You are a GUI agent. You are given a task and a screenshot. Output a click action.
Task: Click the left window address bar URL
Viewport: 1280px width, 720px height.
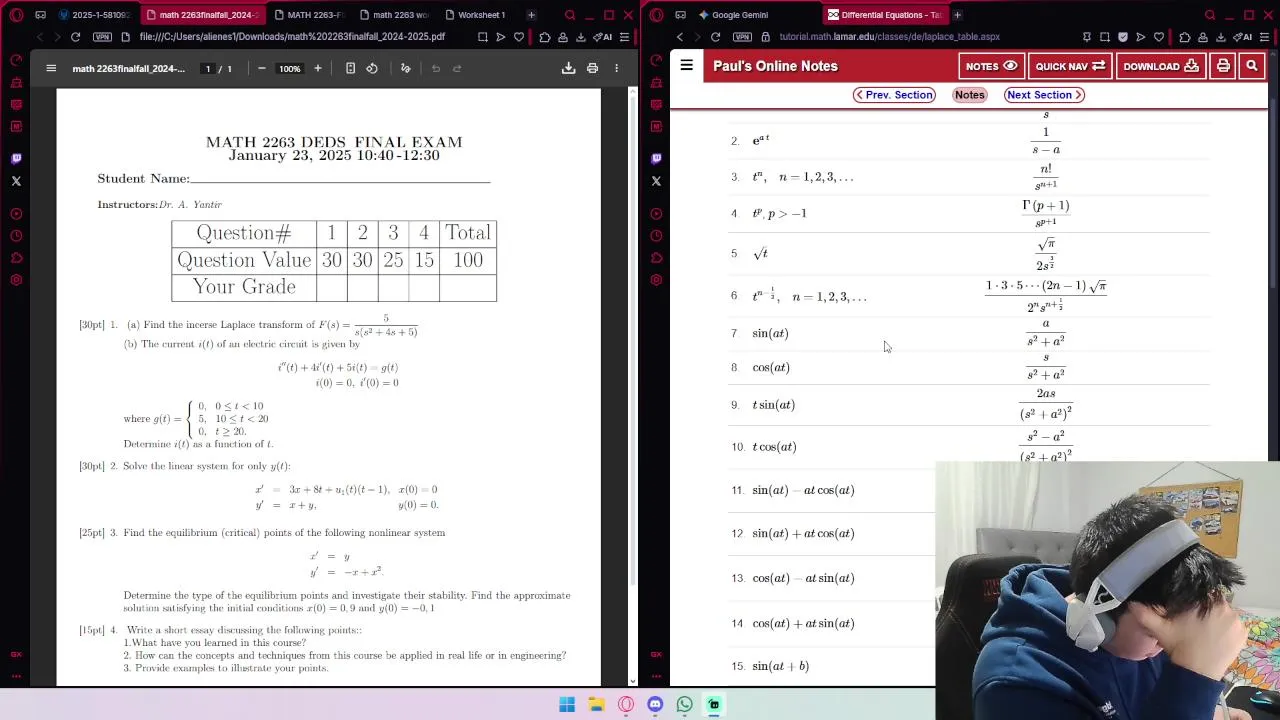point(292,37)
